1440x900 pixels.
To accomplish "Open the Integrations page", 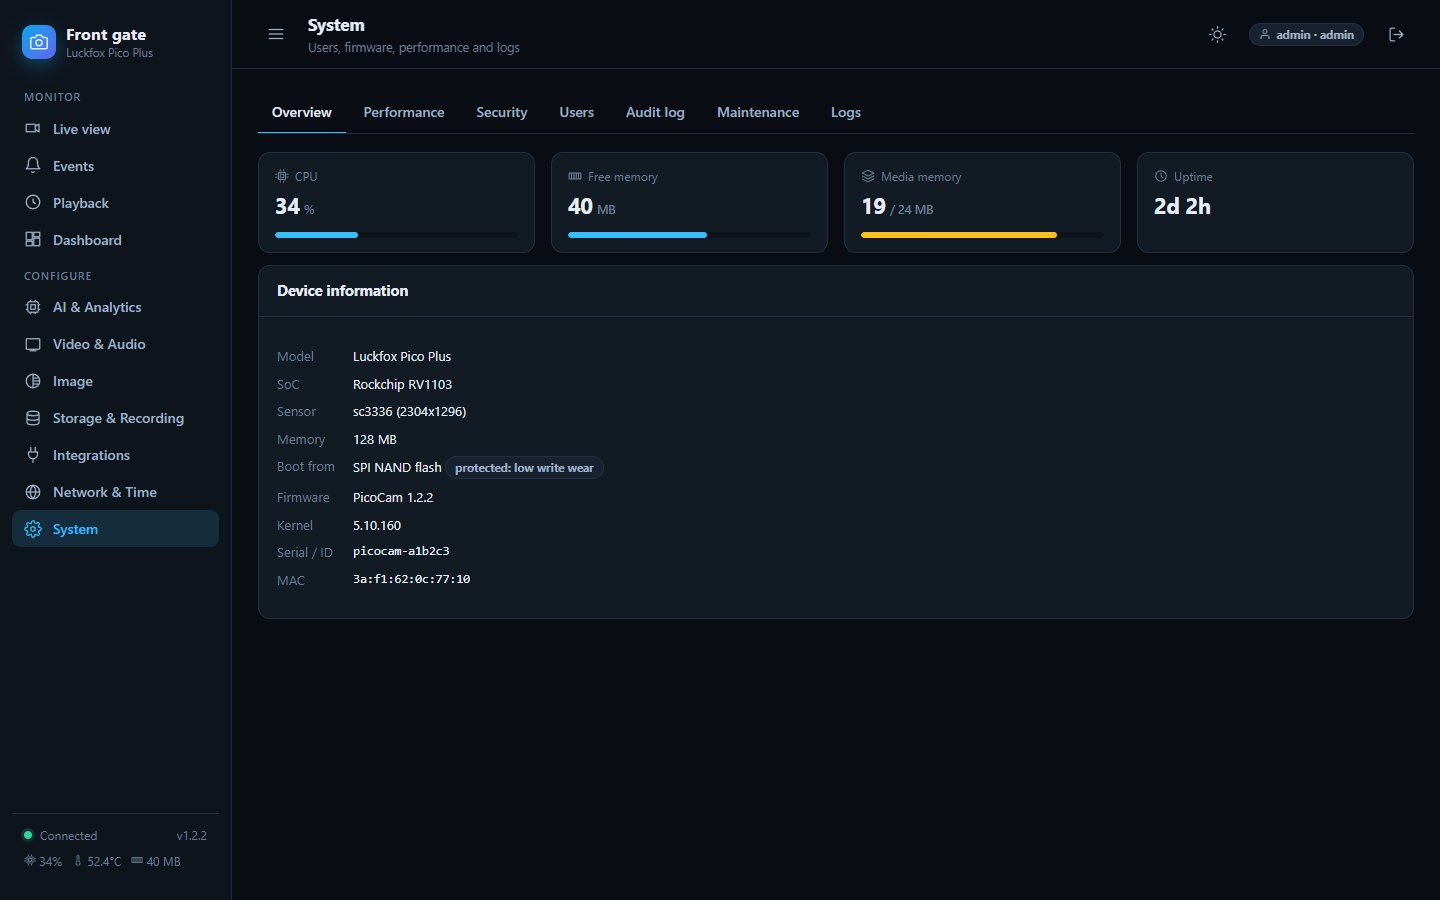I will [x=115, y=455].
